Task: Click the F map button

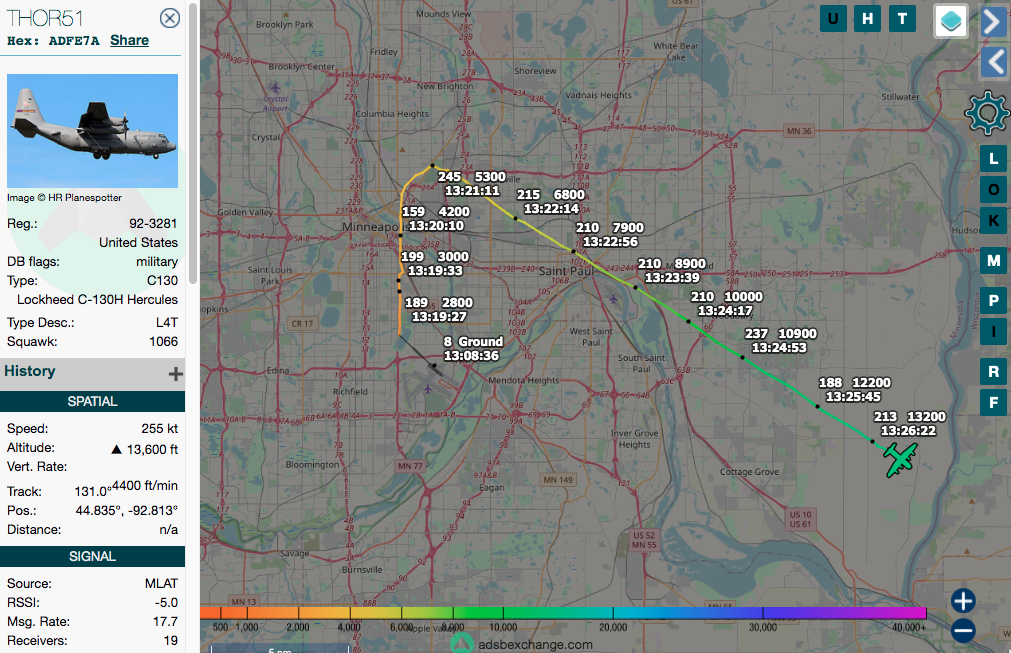Action: 993,403
